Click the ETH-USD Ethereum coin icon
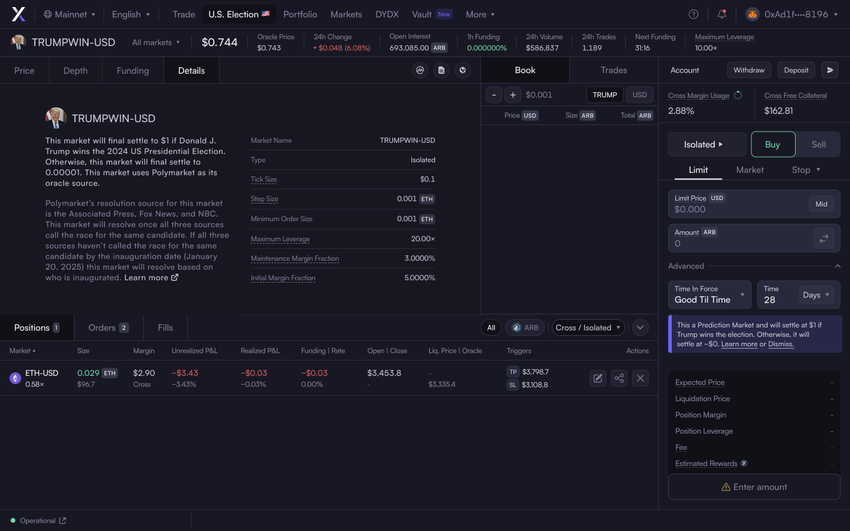850x531 pixels. 15,378
